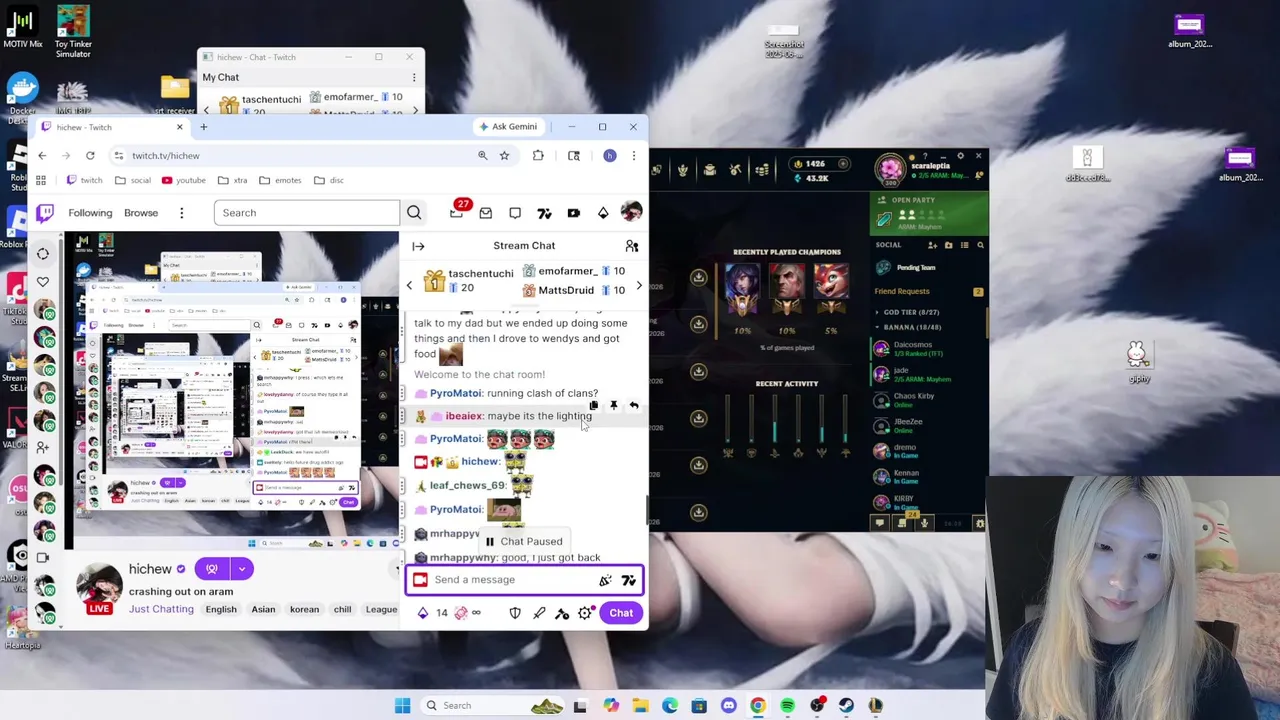This screenshot has height=720, width=1280.
Task: Click the search magnifier button on Twitch
Action: [x=414, y=212]
